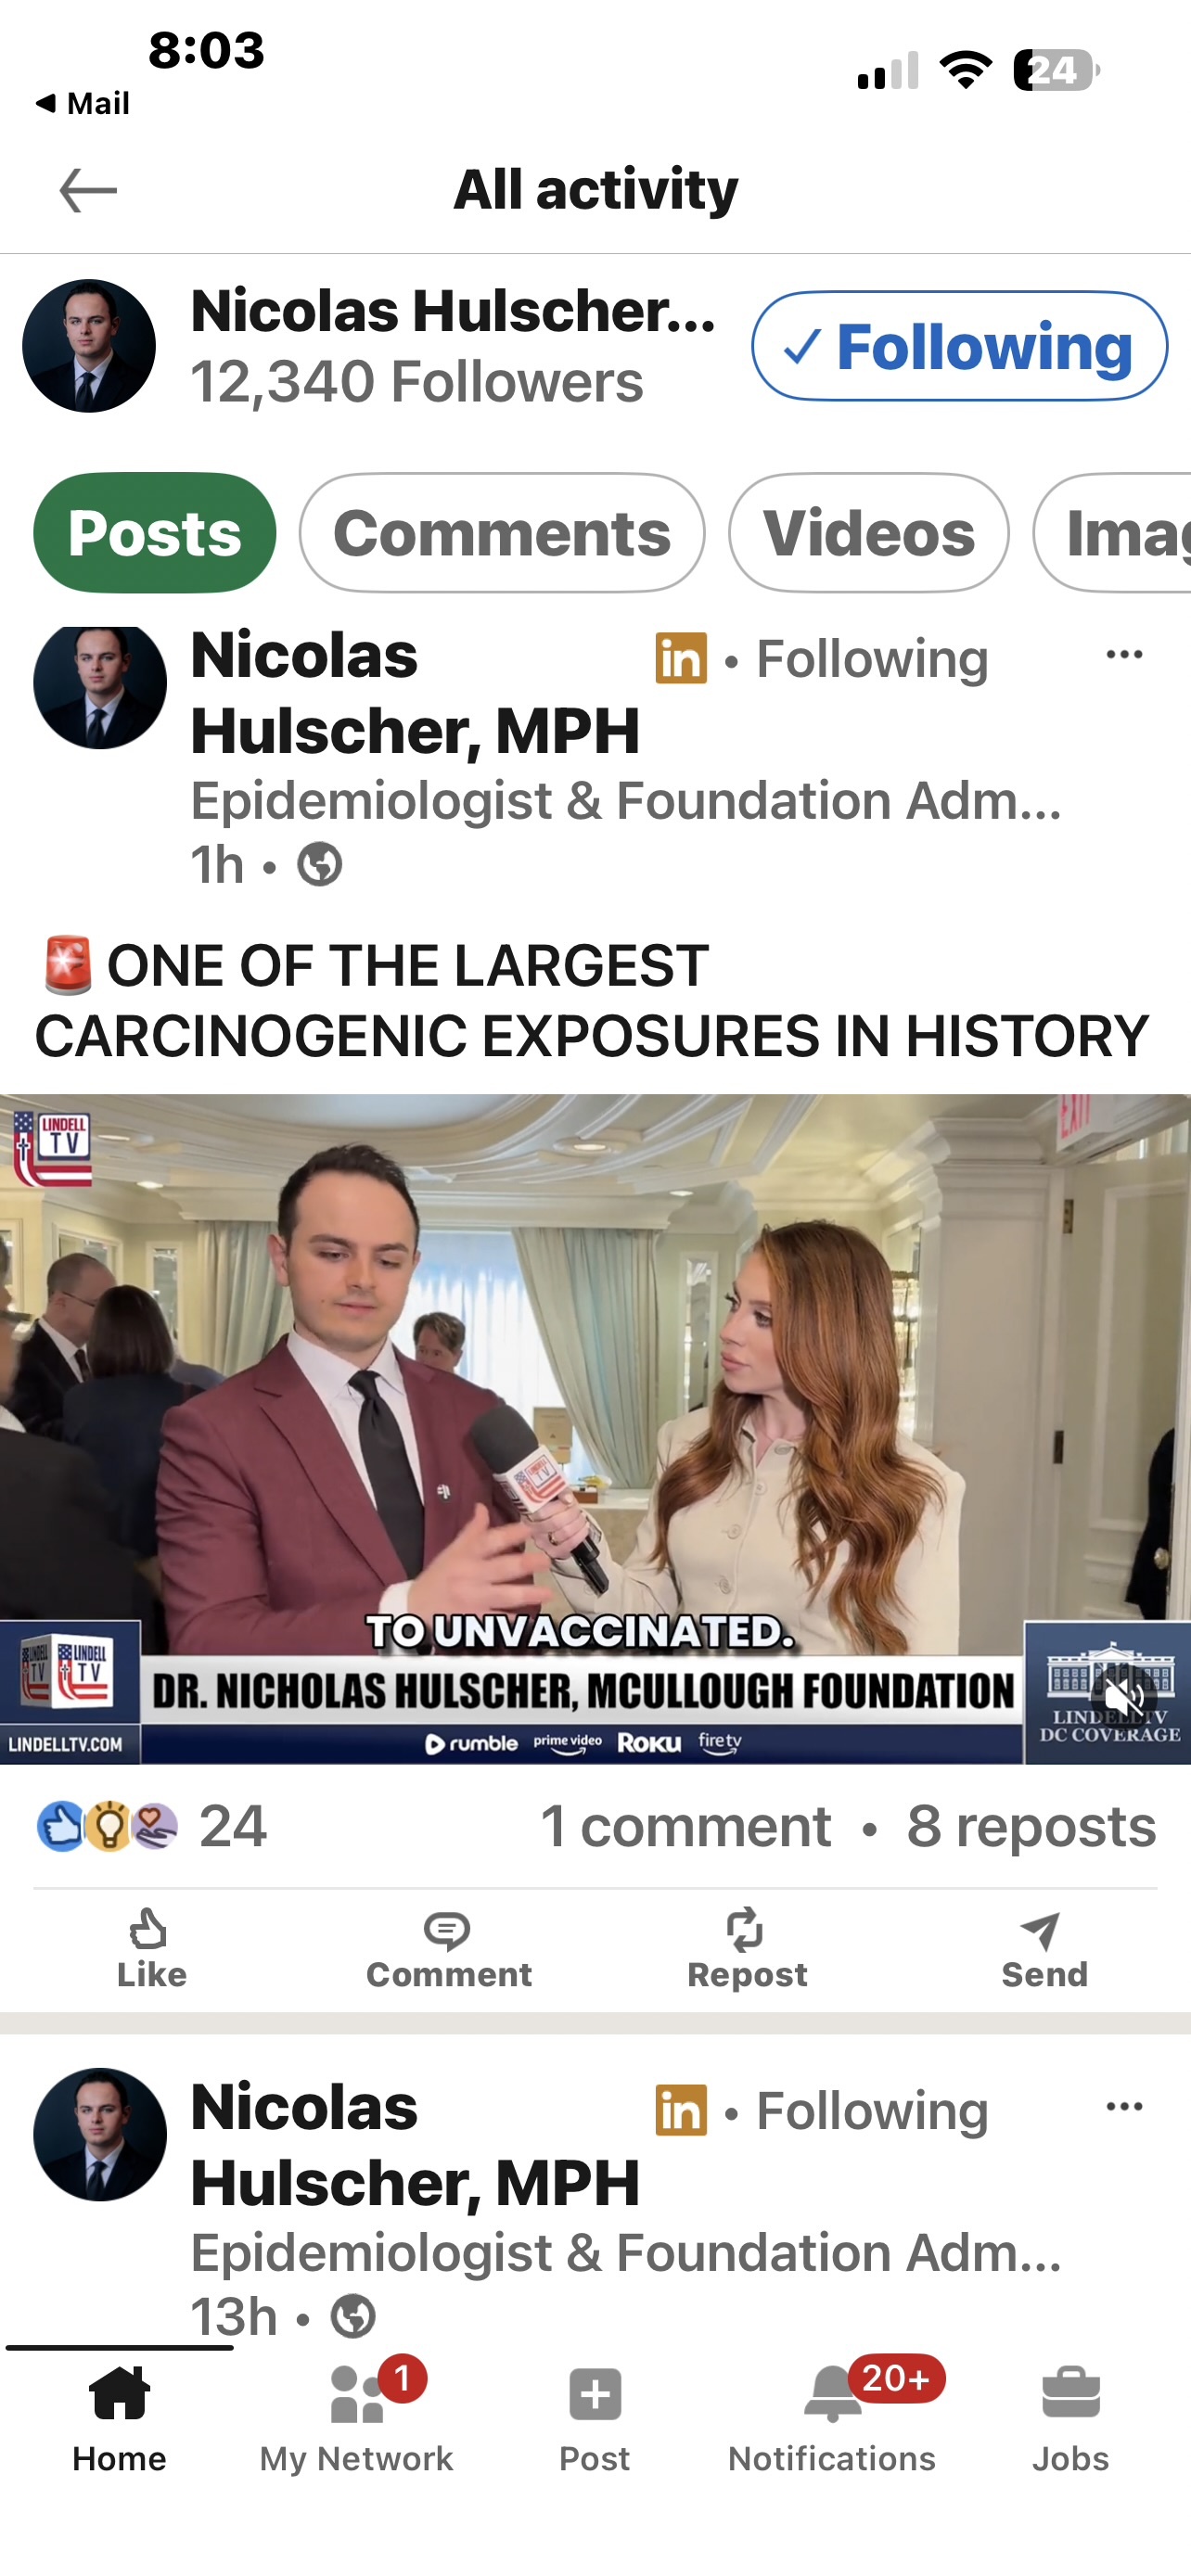Play the Lindell TV interview video
Image resolution: width=1191 pixels, height=2576 pixels.
point(595,1429)
